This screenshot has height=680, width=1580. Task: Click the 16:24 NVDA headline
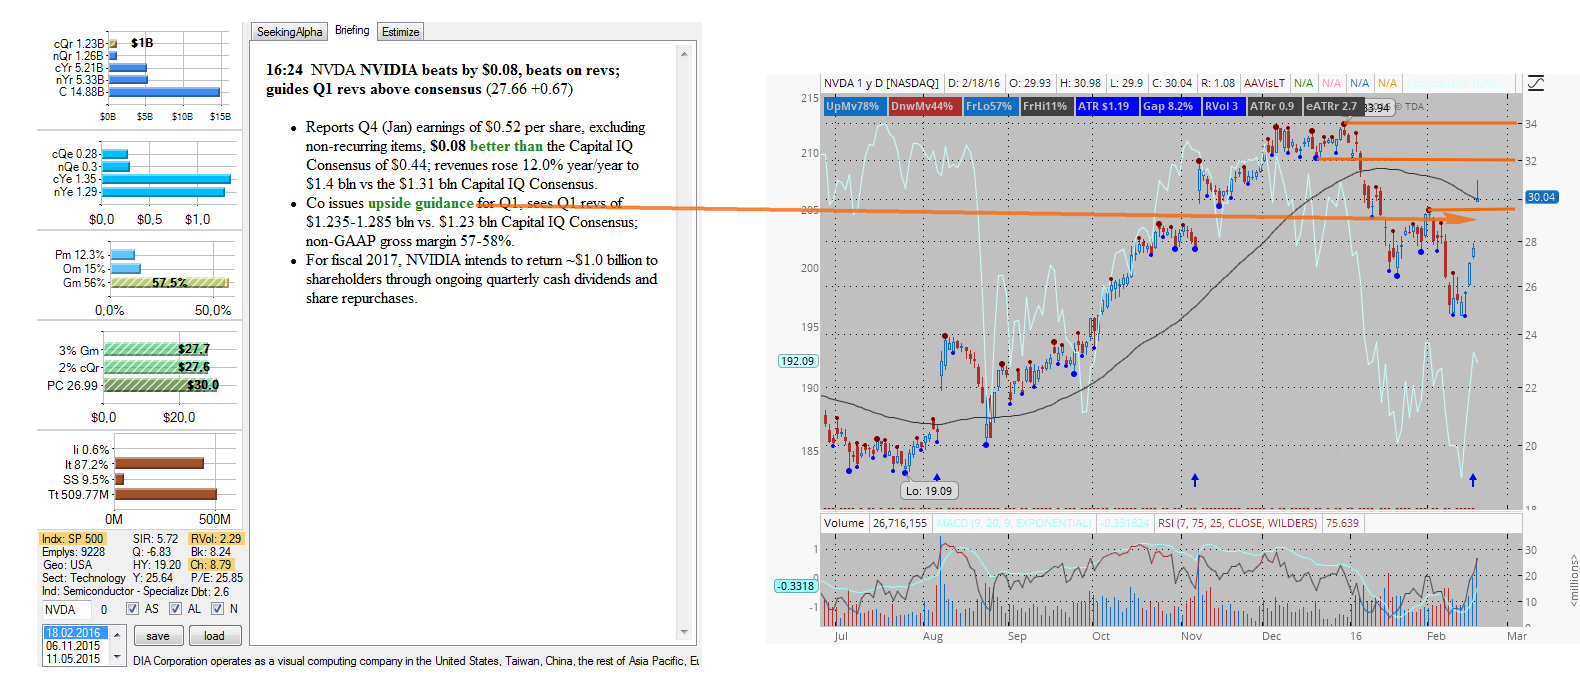(443, 79)
